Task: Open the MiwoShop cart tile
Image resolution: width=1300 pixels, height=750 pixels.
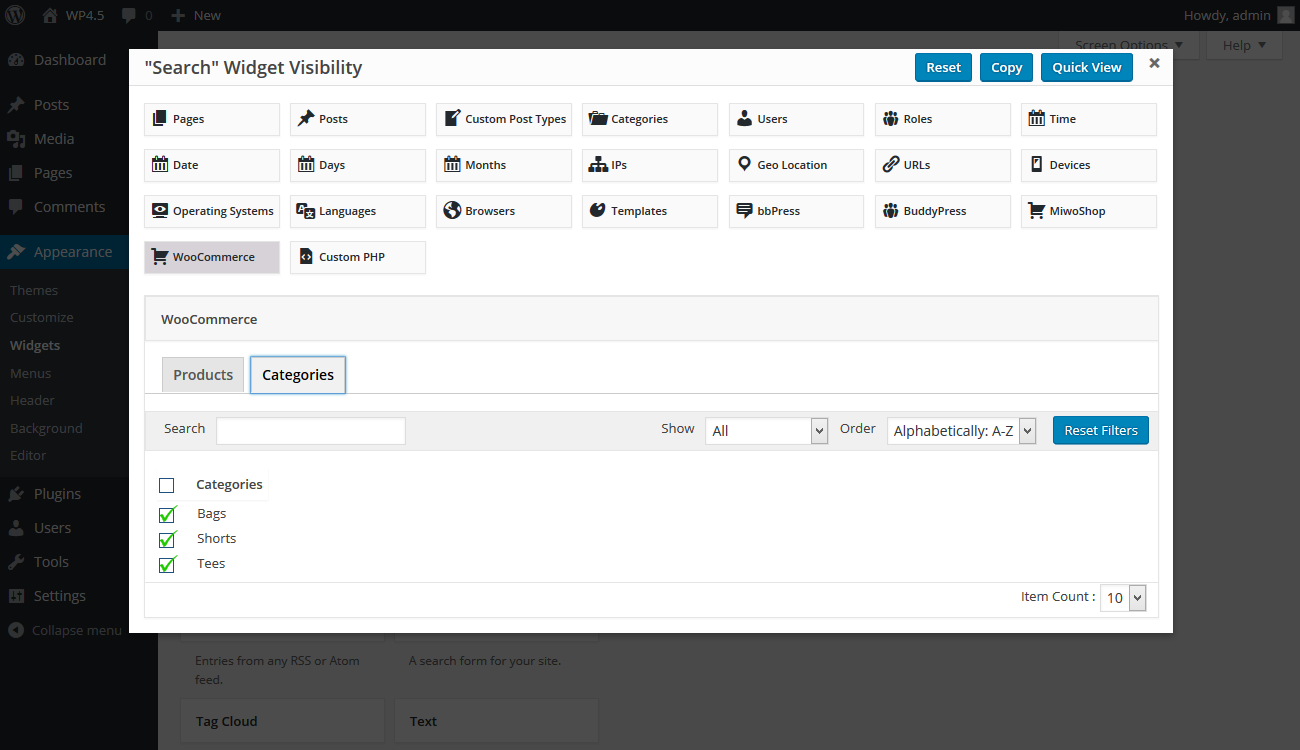Action: (x=1089, y=211)
